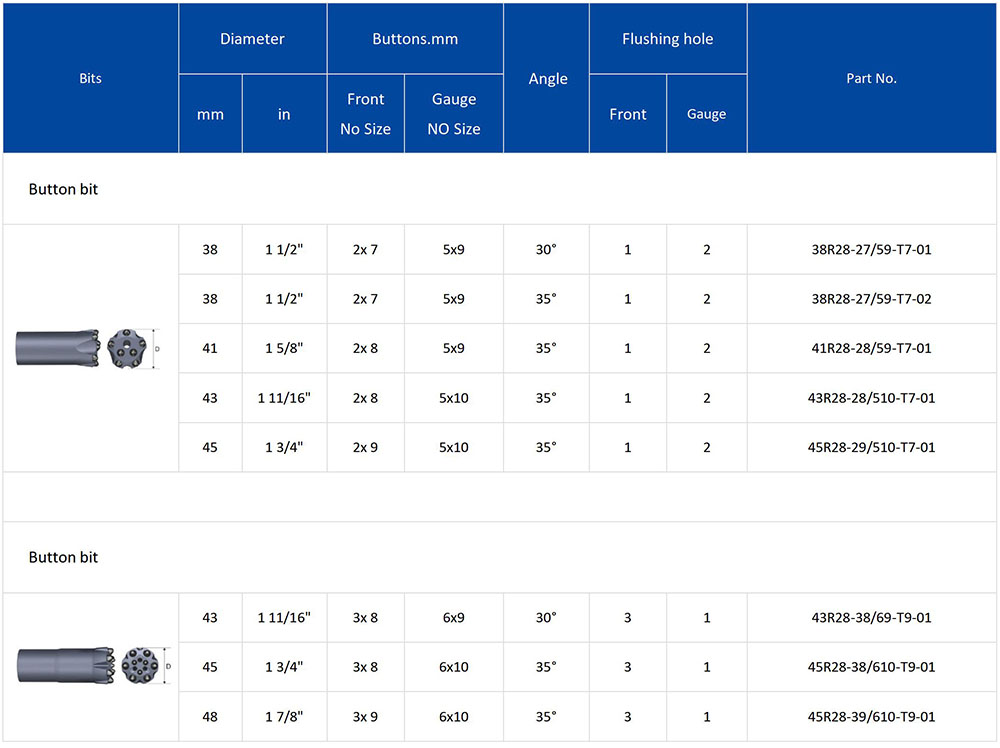Image resolution: width=1000 pixels, height=748 pixels.
Task: Select the Buttons.mm header cell
Action: (415, 39)
